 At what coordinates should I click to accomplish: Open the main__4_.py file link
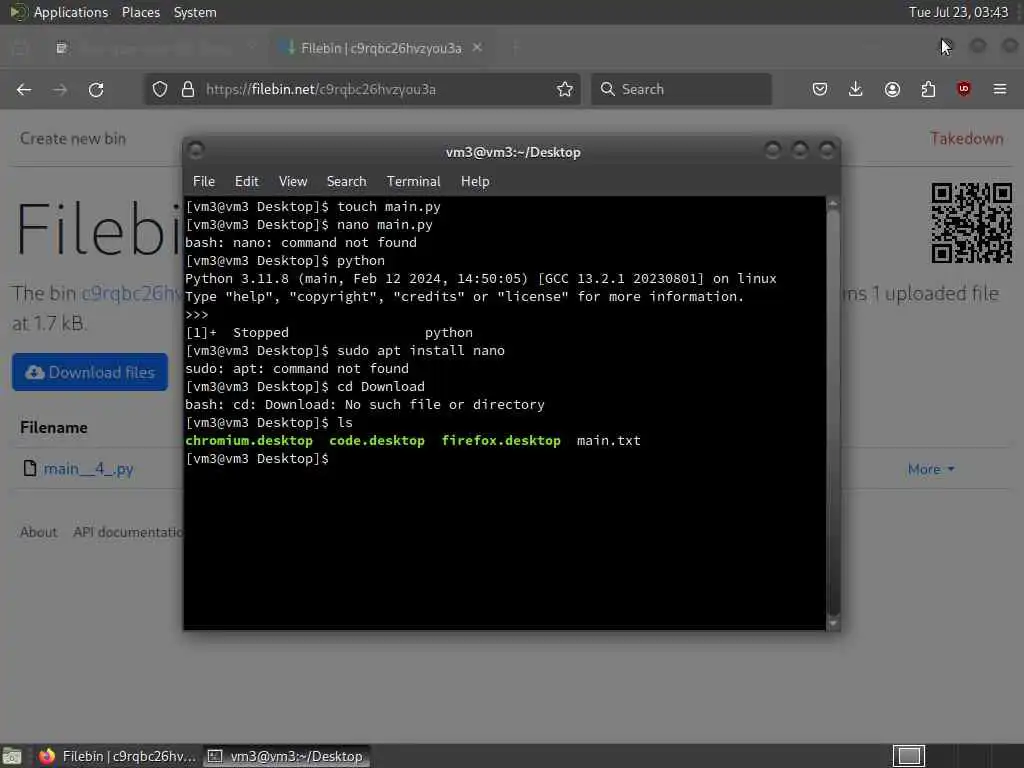click(x=89, y=469)
